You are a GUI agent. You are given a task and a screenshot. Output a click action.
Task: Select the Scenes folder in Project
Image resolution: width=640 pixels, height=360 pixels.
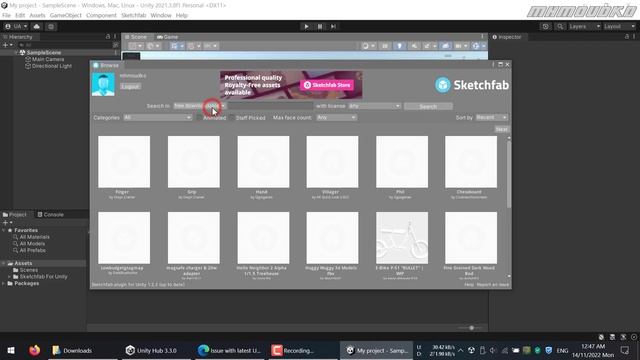[x=29, y=270]
